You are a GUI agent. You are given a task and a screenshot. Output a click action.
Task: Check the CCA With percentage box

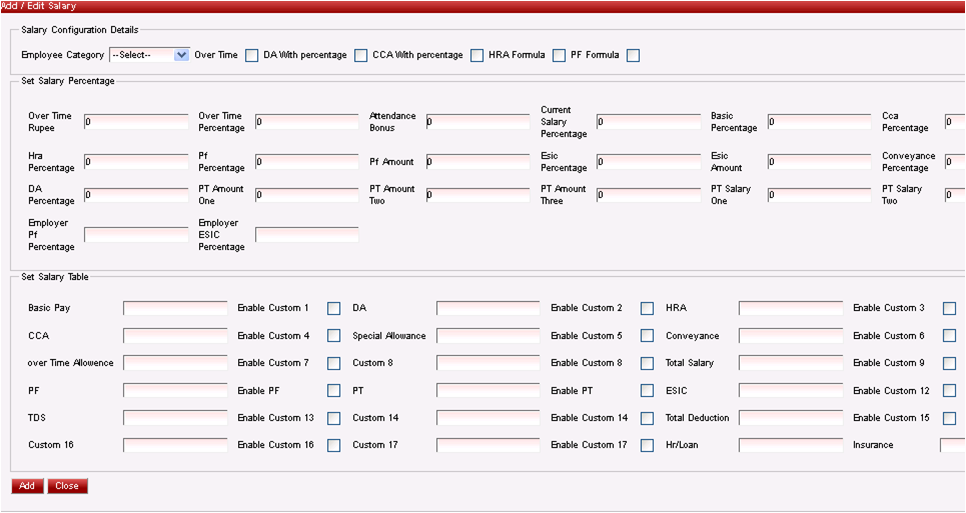coord(477,55)
